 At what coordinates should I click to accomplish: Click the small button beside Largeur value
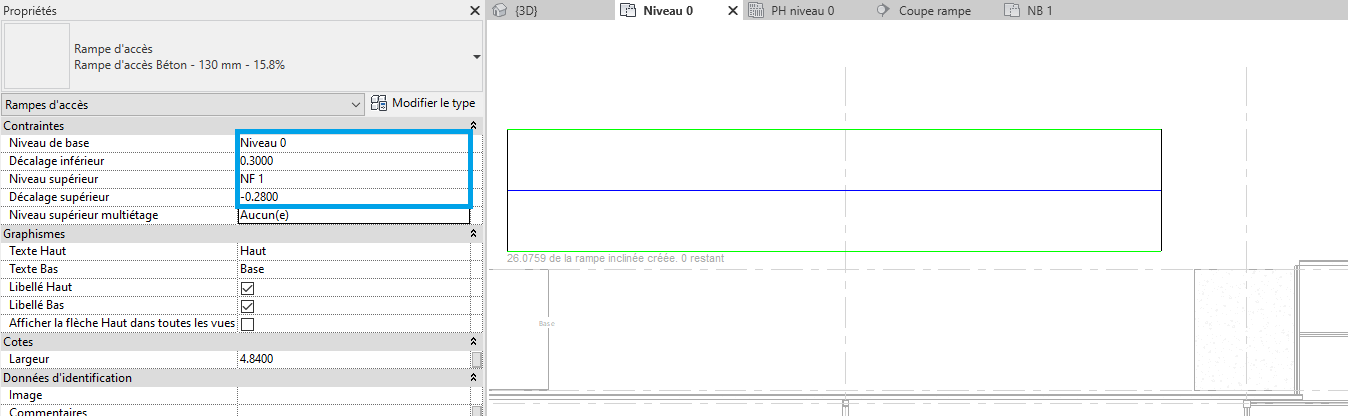tap(477, 359)
